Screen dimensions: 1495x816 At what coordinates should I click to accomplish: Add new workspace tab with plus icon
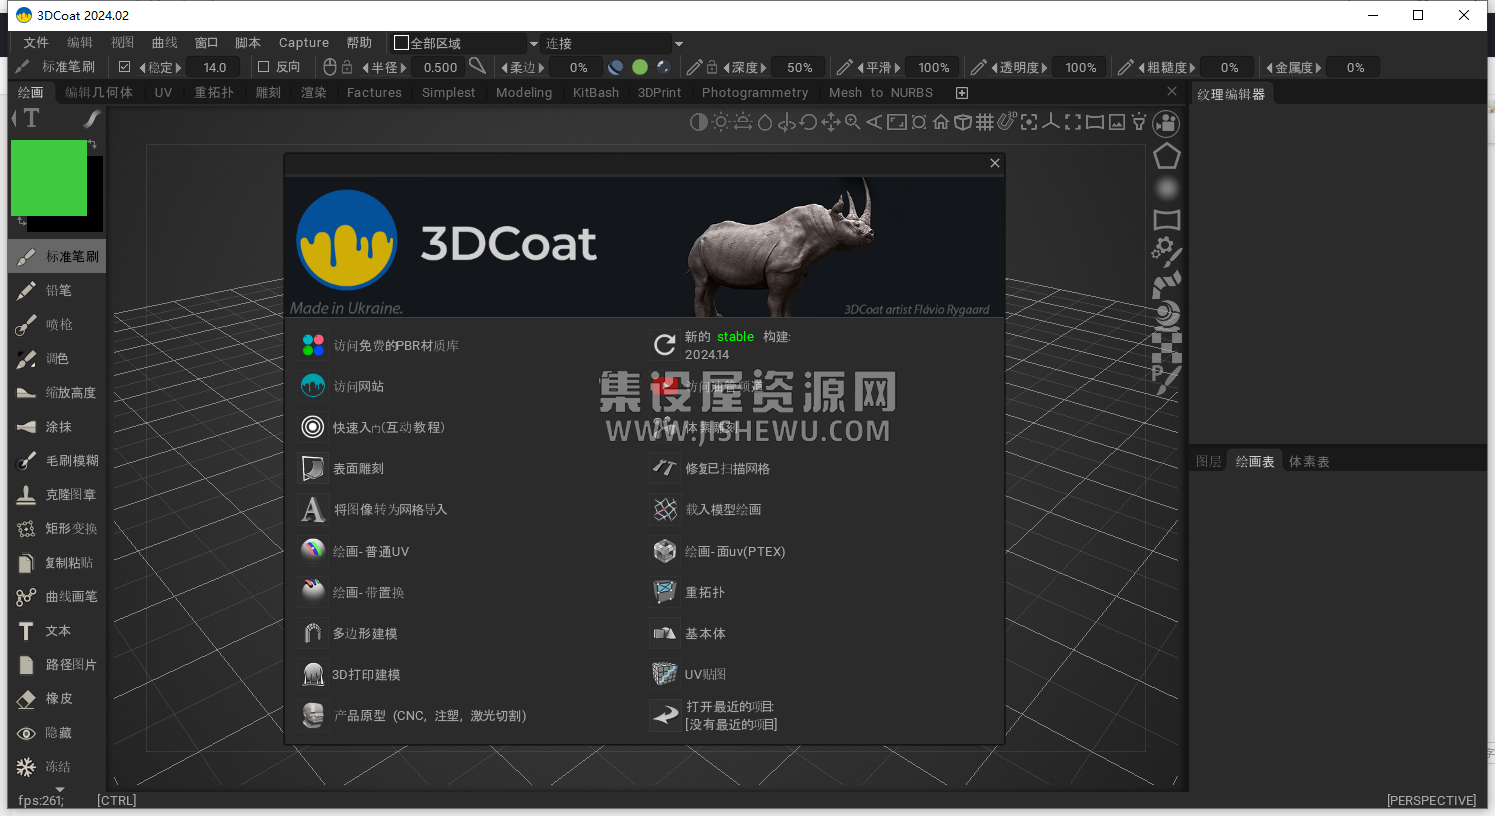coord(962,93)
